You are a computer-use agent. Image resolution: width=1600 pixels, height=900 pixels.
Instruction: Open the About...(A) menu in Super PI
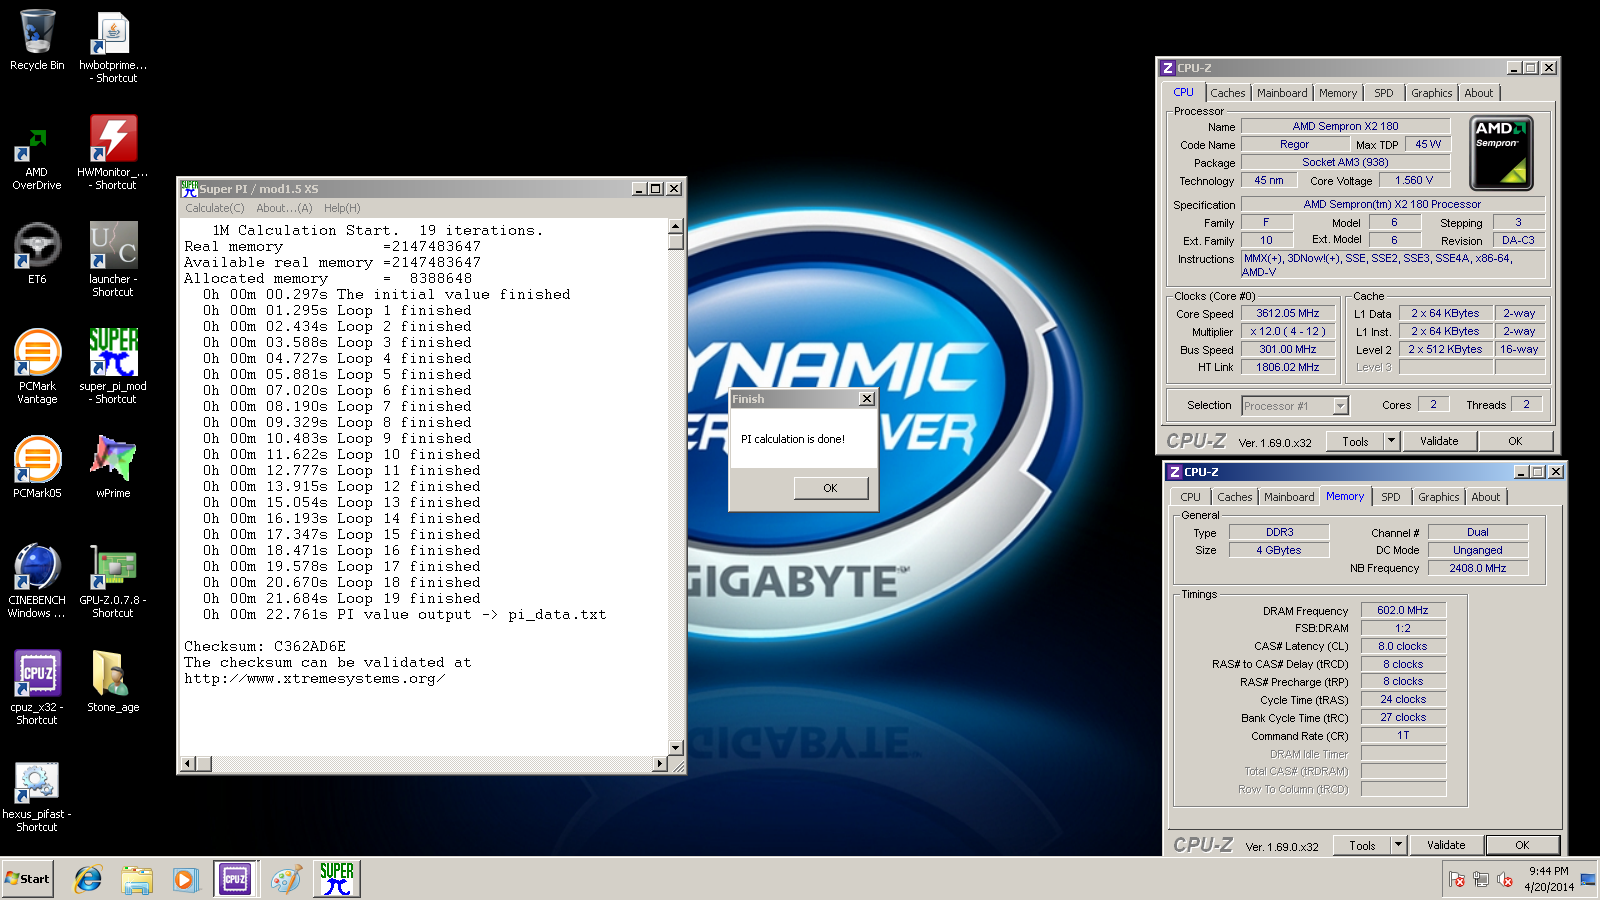(x=284, y=208)
